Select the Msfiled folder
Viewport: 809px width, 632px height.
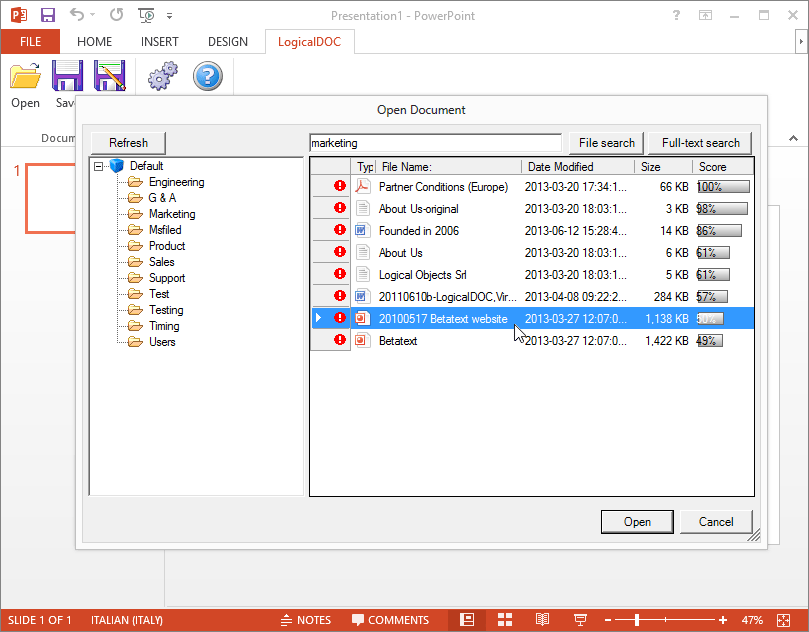tap(165, 230)
